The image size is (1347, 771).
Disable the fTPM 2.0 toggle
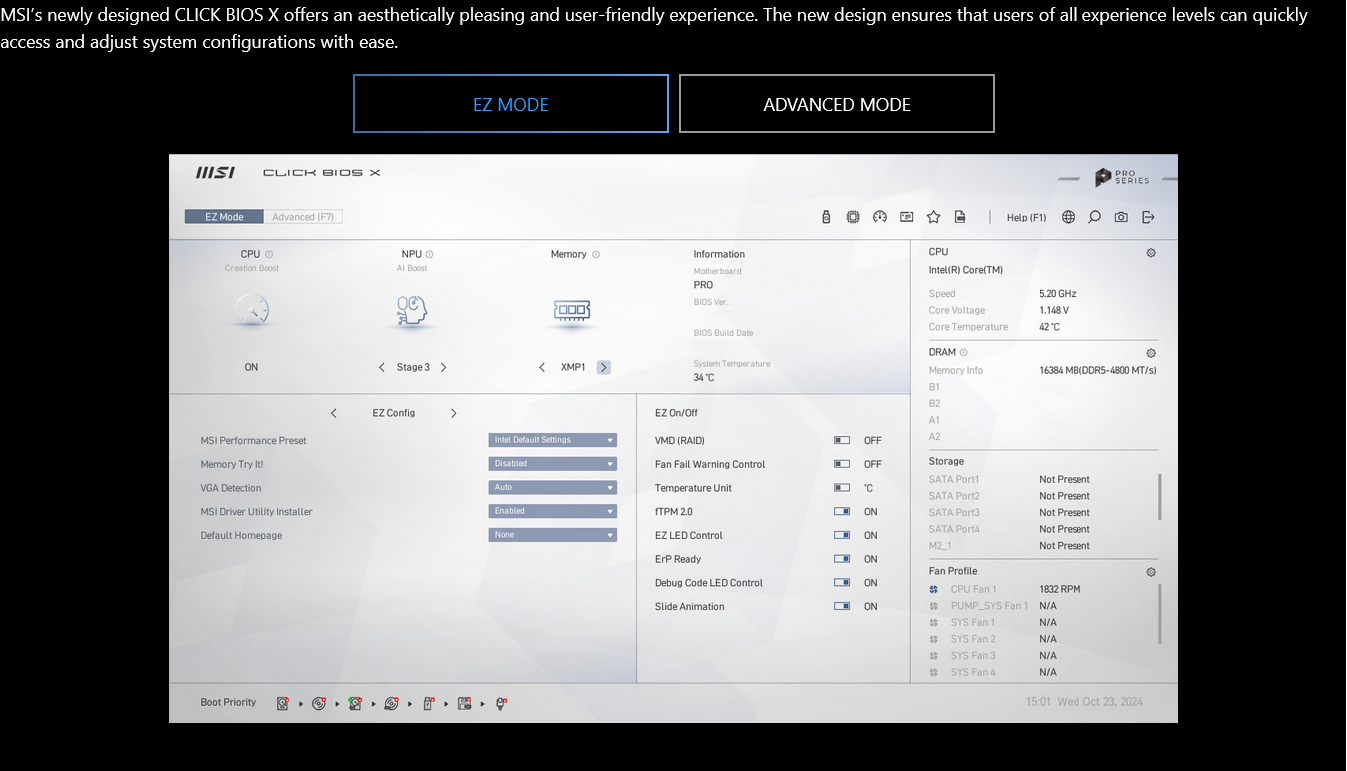[842, 511]
